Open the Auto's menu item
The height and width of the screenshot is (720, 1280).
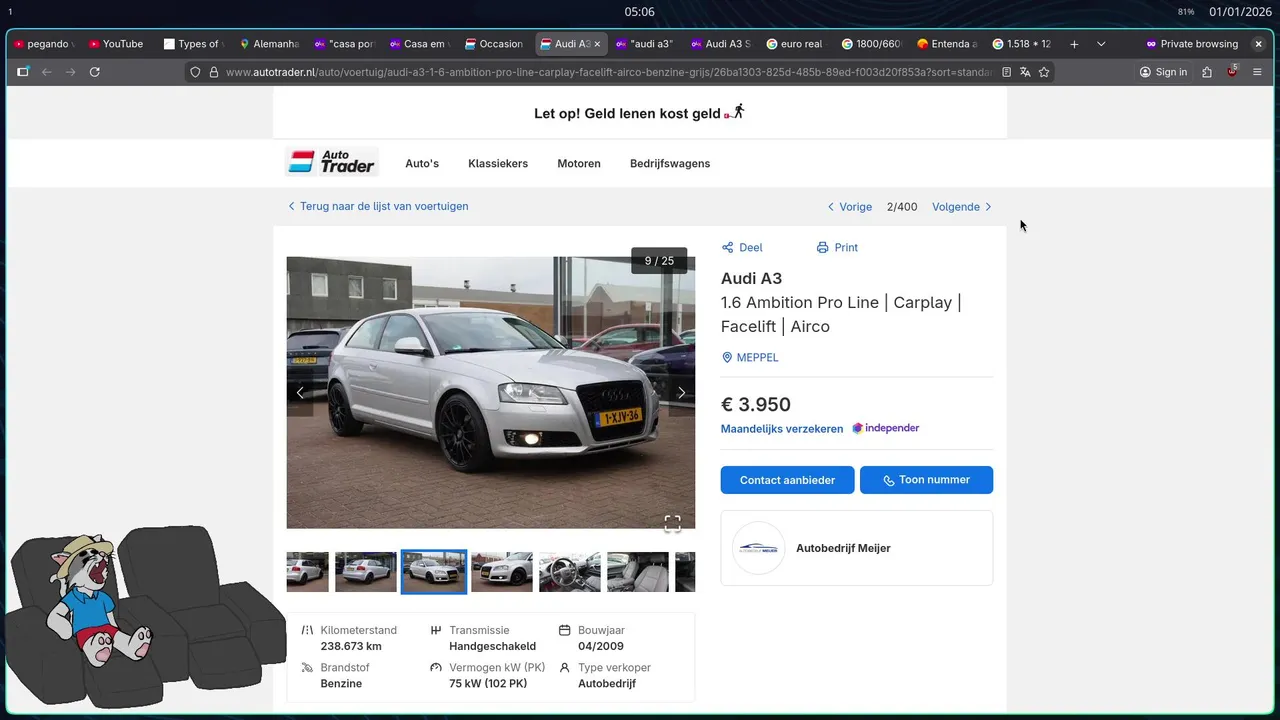[x=422, y=163]
